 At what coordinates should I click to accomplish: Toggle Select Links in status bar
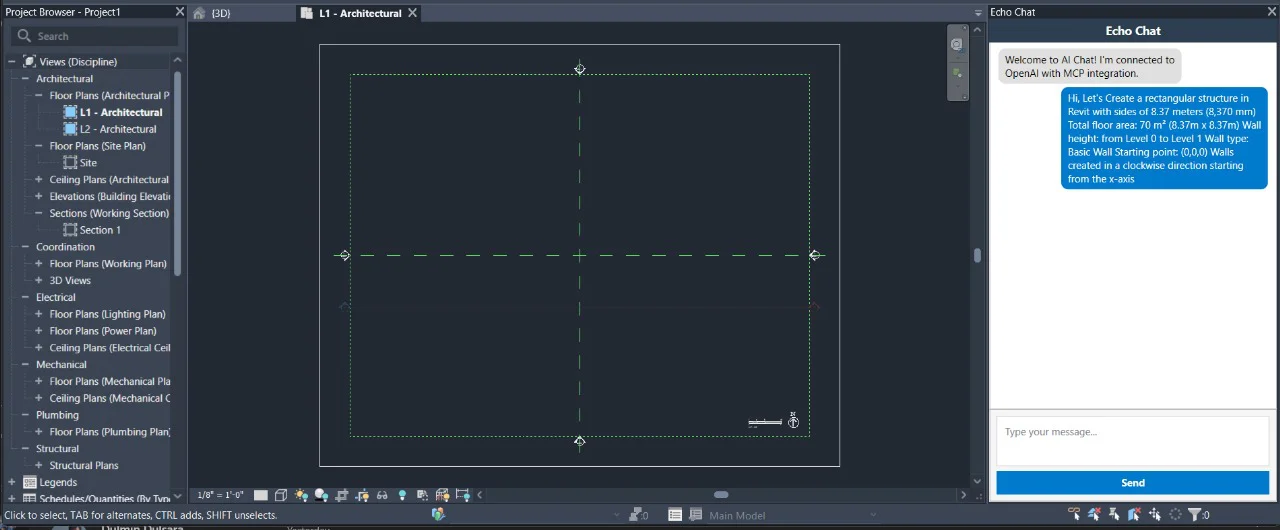[1074, 515]
